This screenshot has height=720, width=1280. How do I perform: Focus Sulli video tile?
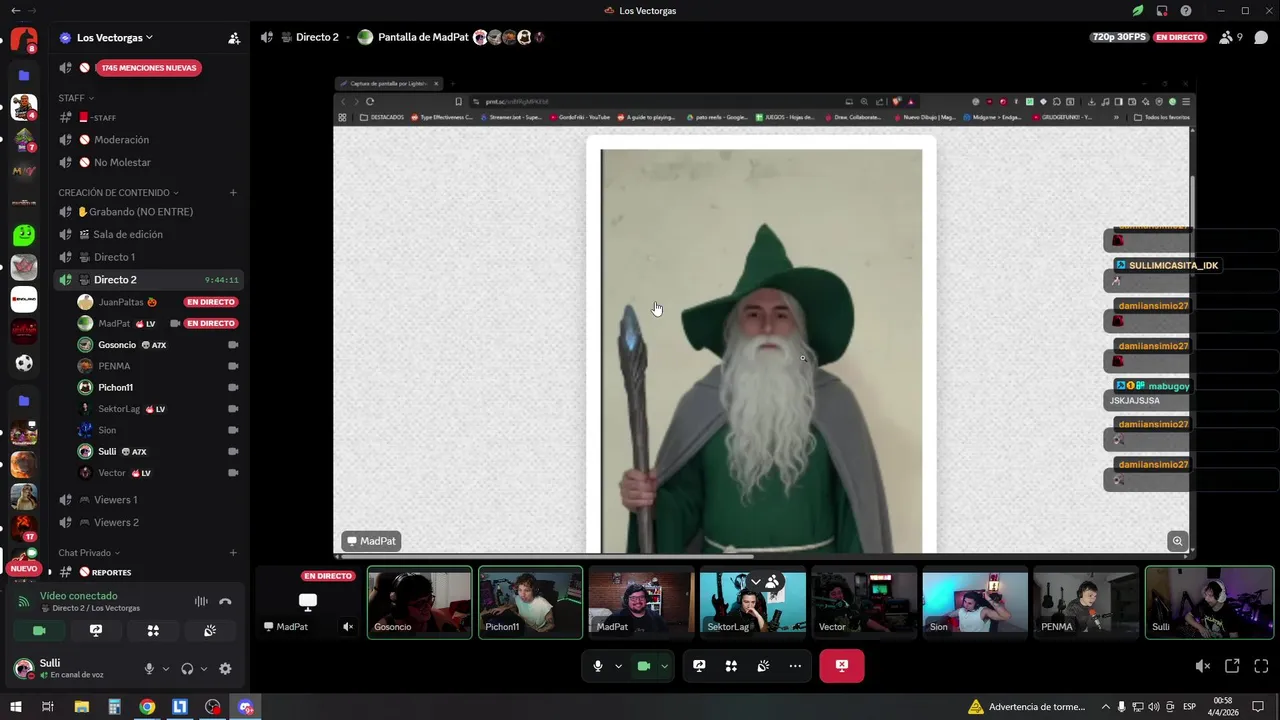point(1209,603)
